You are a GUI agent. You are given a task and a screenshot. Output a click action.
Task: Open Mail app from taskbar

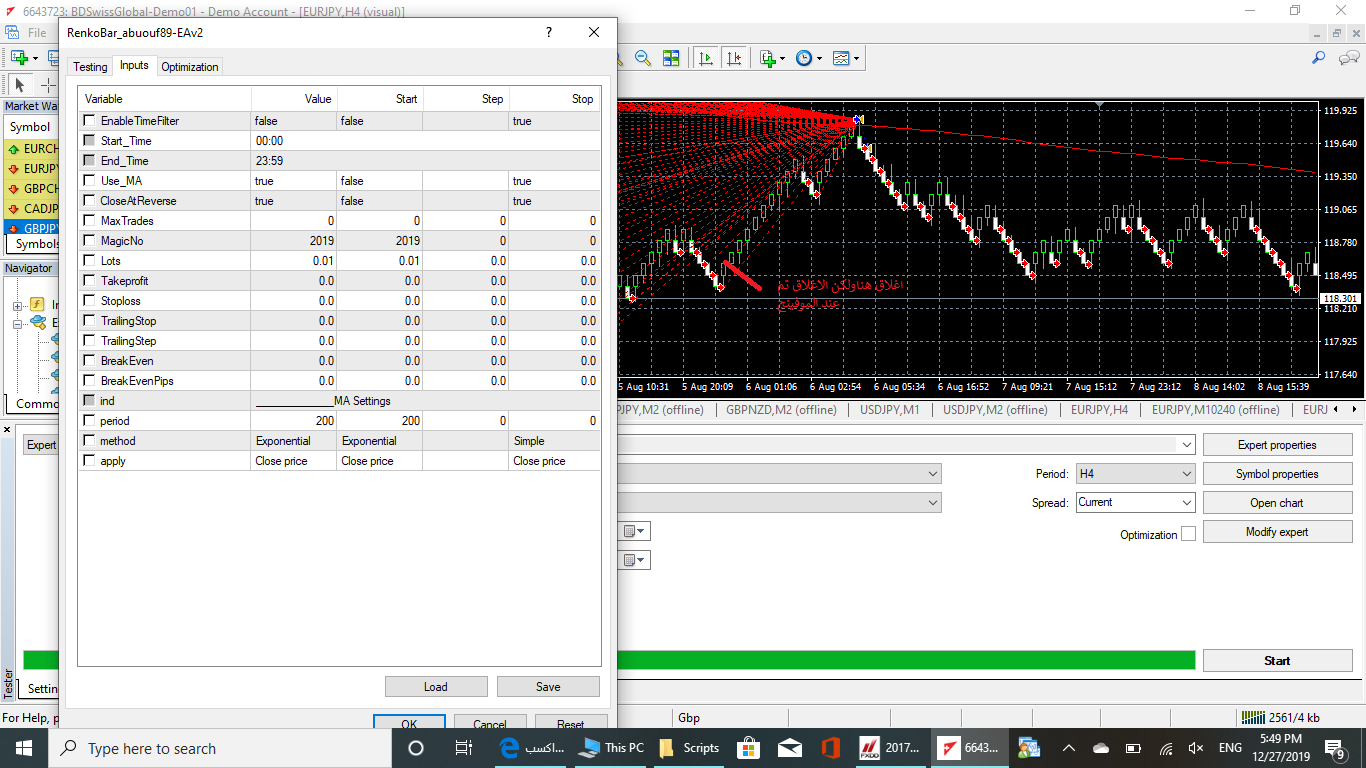tap(789, 748)
